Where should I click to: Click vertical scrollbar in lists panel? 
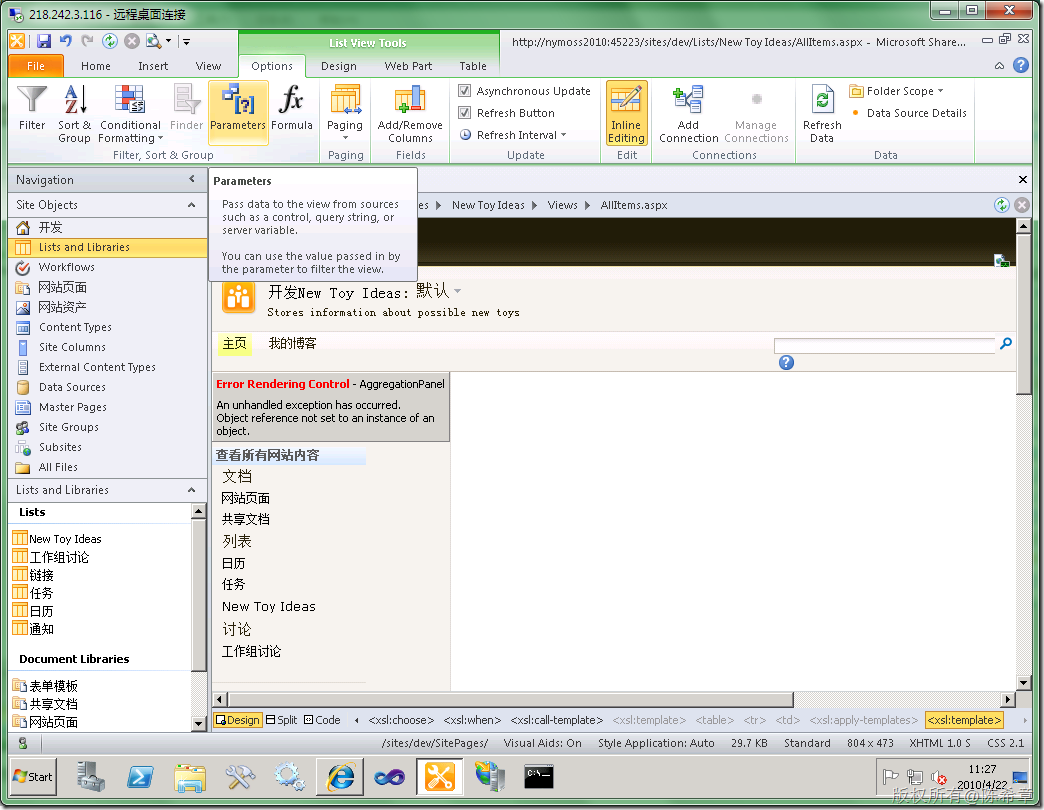pos(198,594)
